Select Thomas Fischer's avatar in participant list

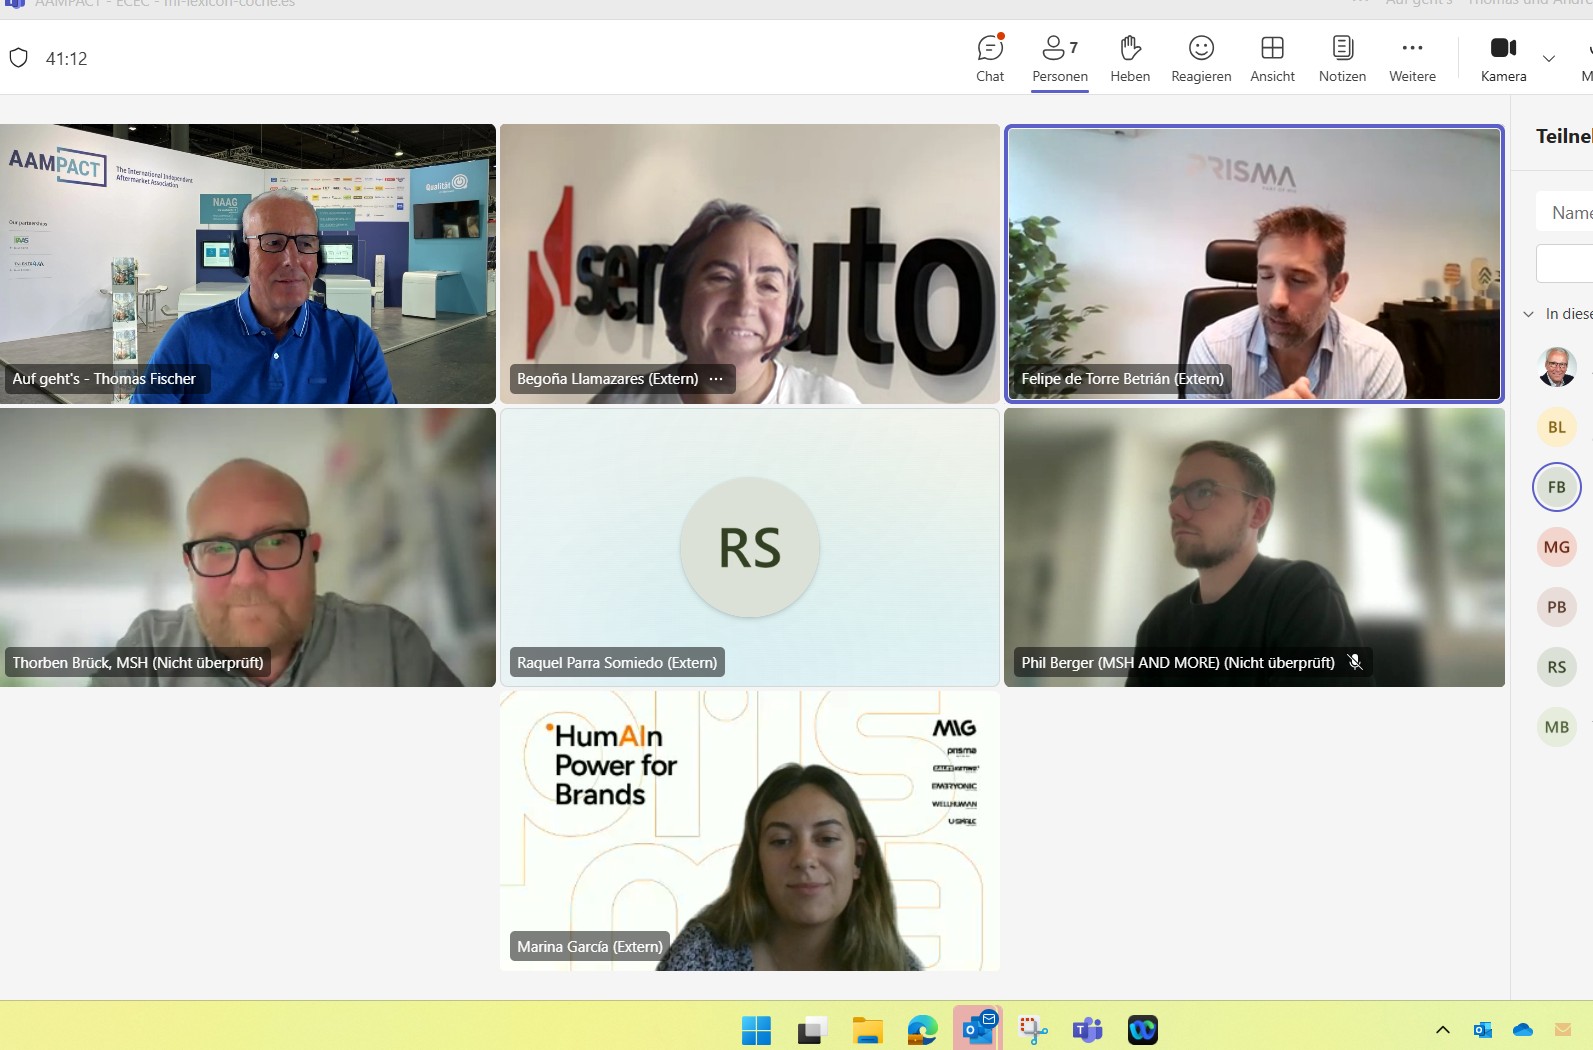[1556, 367]
